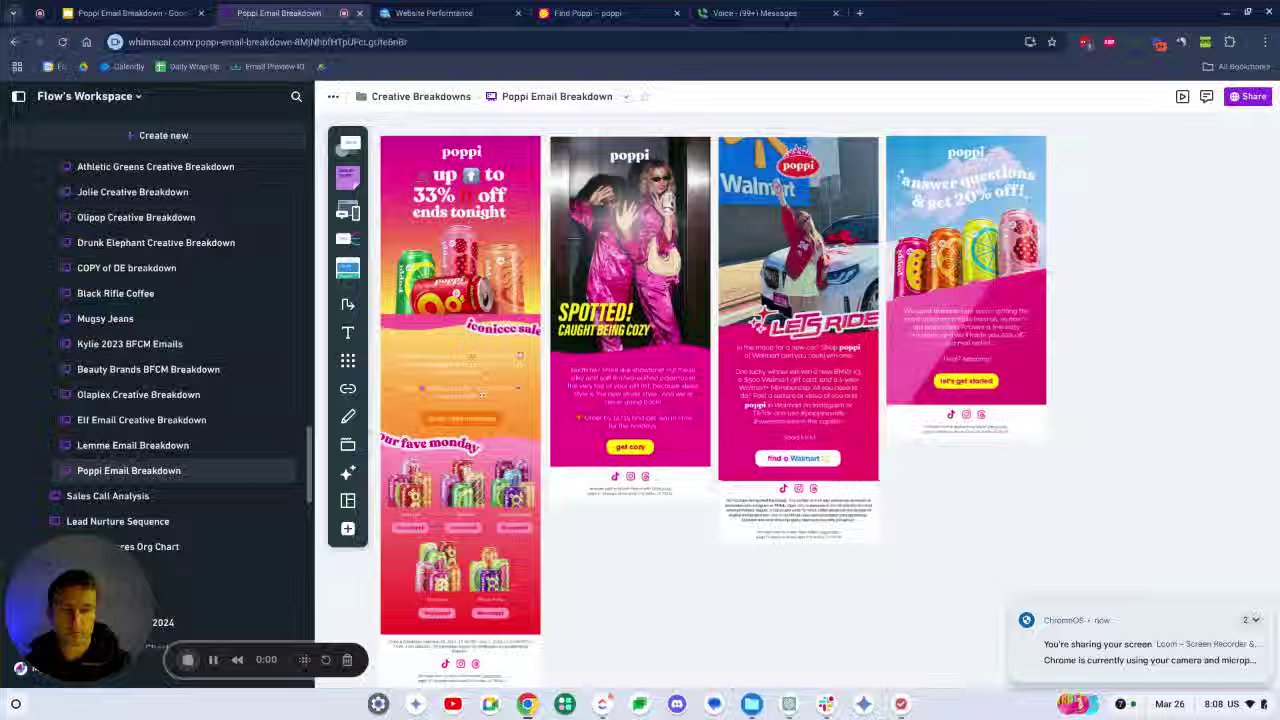Open Lead Nurture Sequence folder
Viewport: 1280px width, 720px height.
coord(117,521)
